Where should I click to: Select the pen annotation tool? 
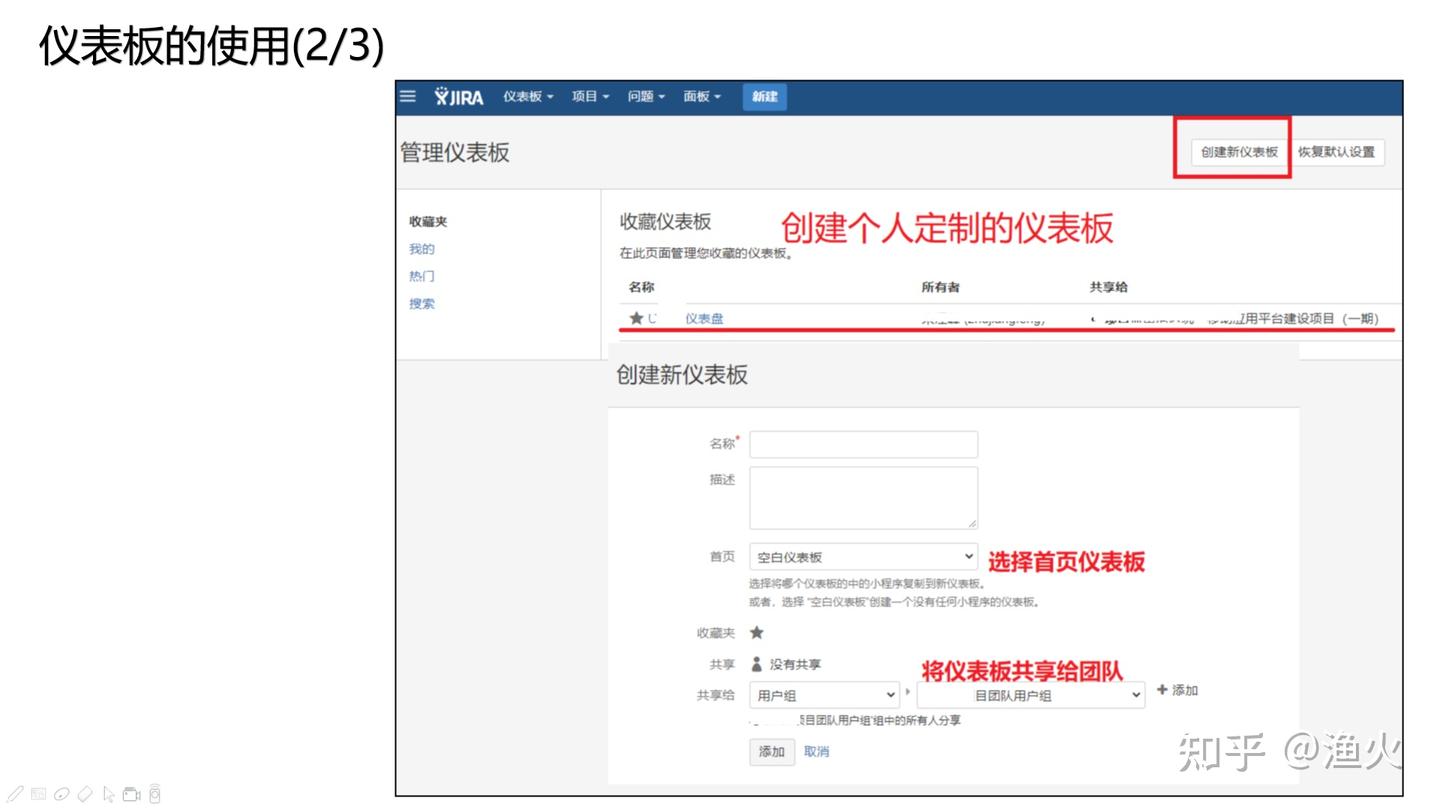tap(16, 795)
